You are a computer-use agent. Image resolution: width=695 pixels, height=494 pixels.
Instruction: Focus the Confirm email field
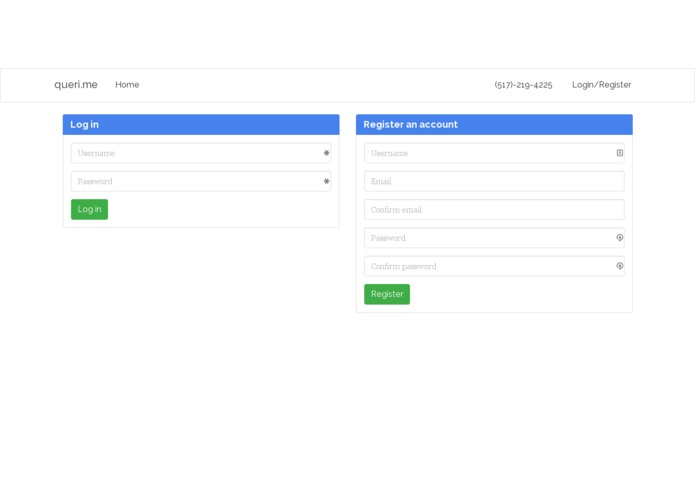click(x=494, y=210)
